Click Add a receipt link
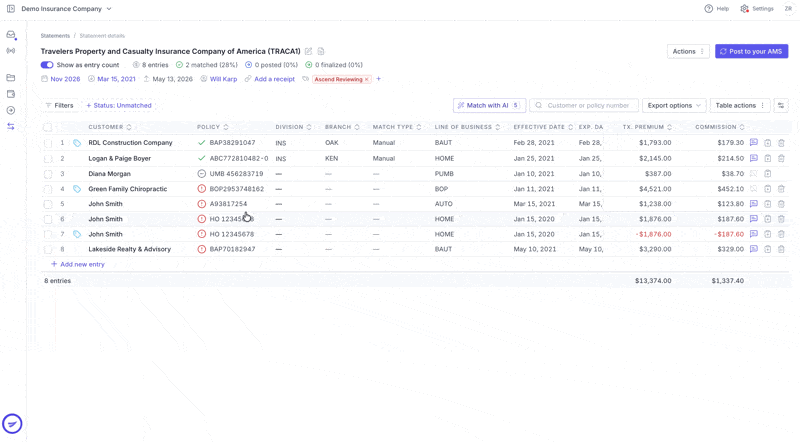 (x=270, y=79)
